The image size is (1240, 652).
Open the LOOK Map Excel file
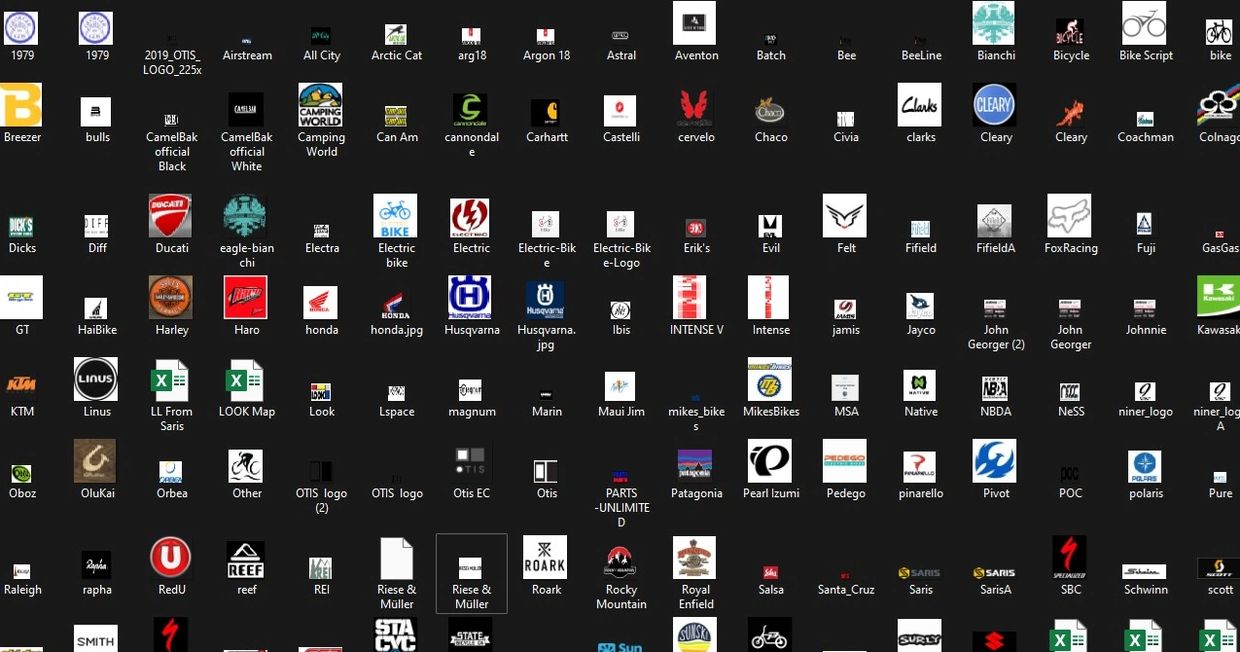[246, 380]
